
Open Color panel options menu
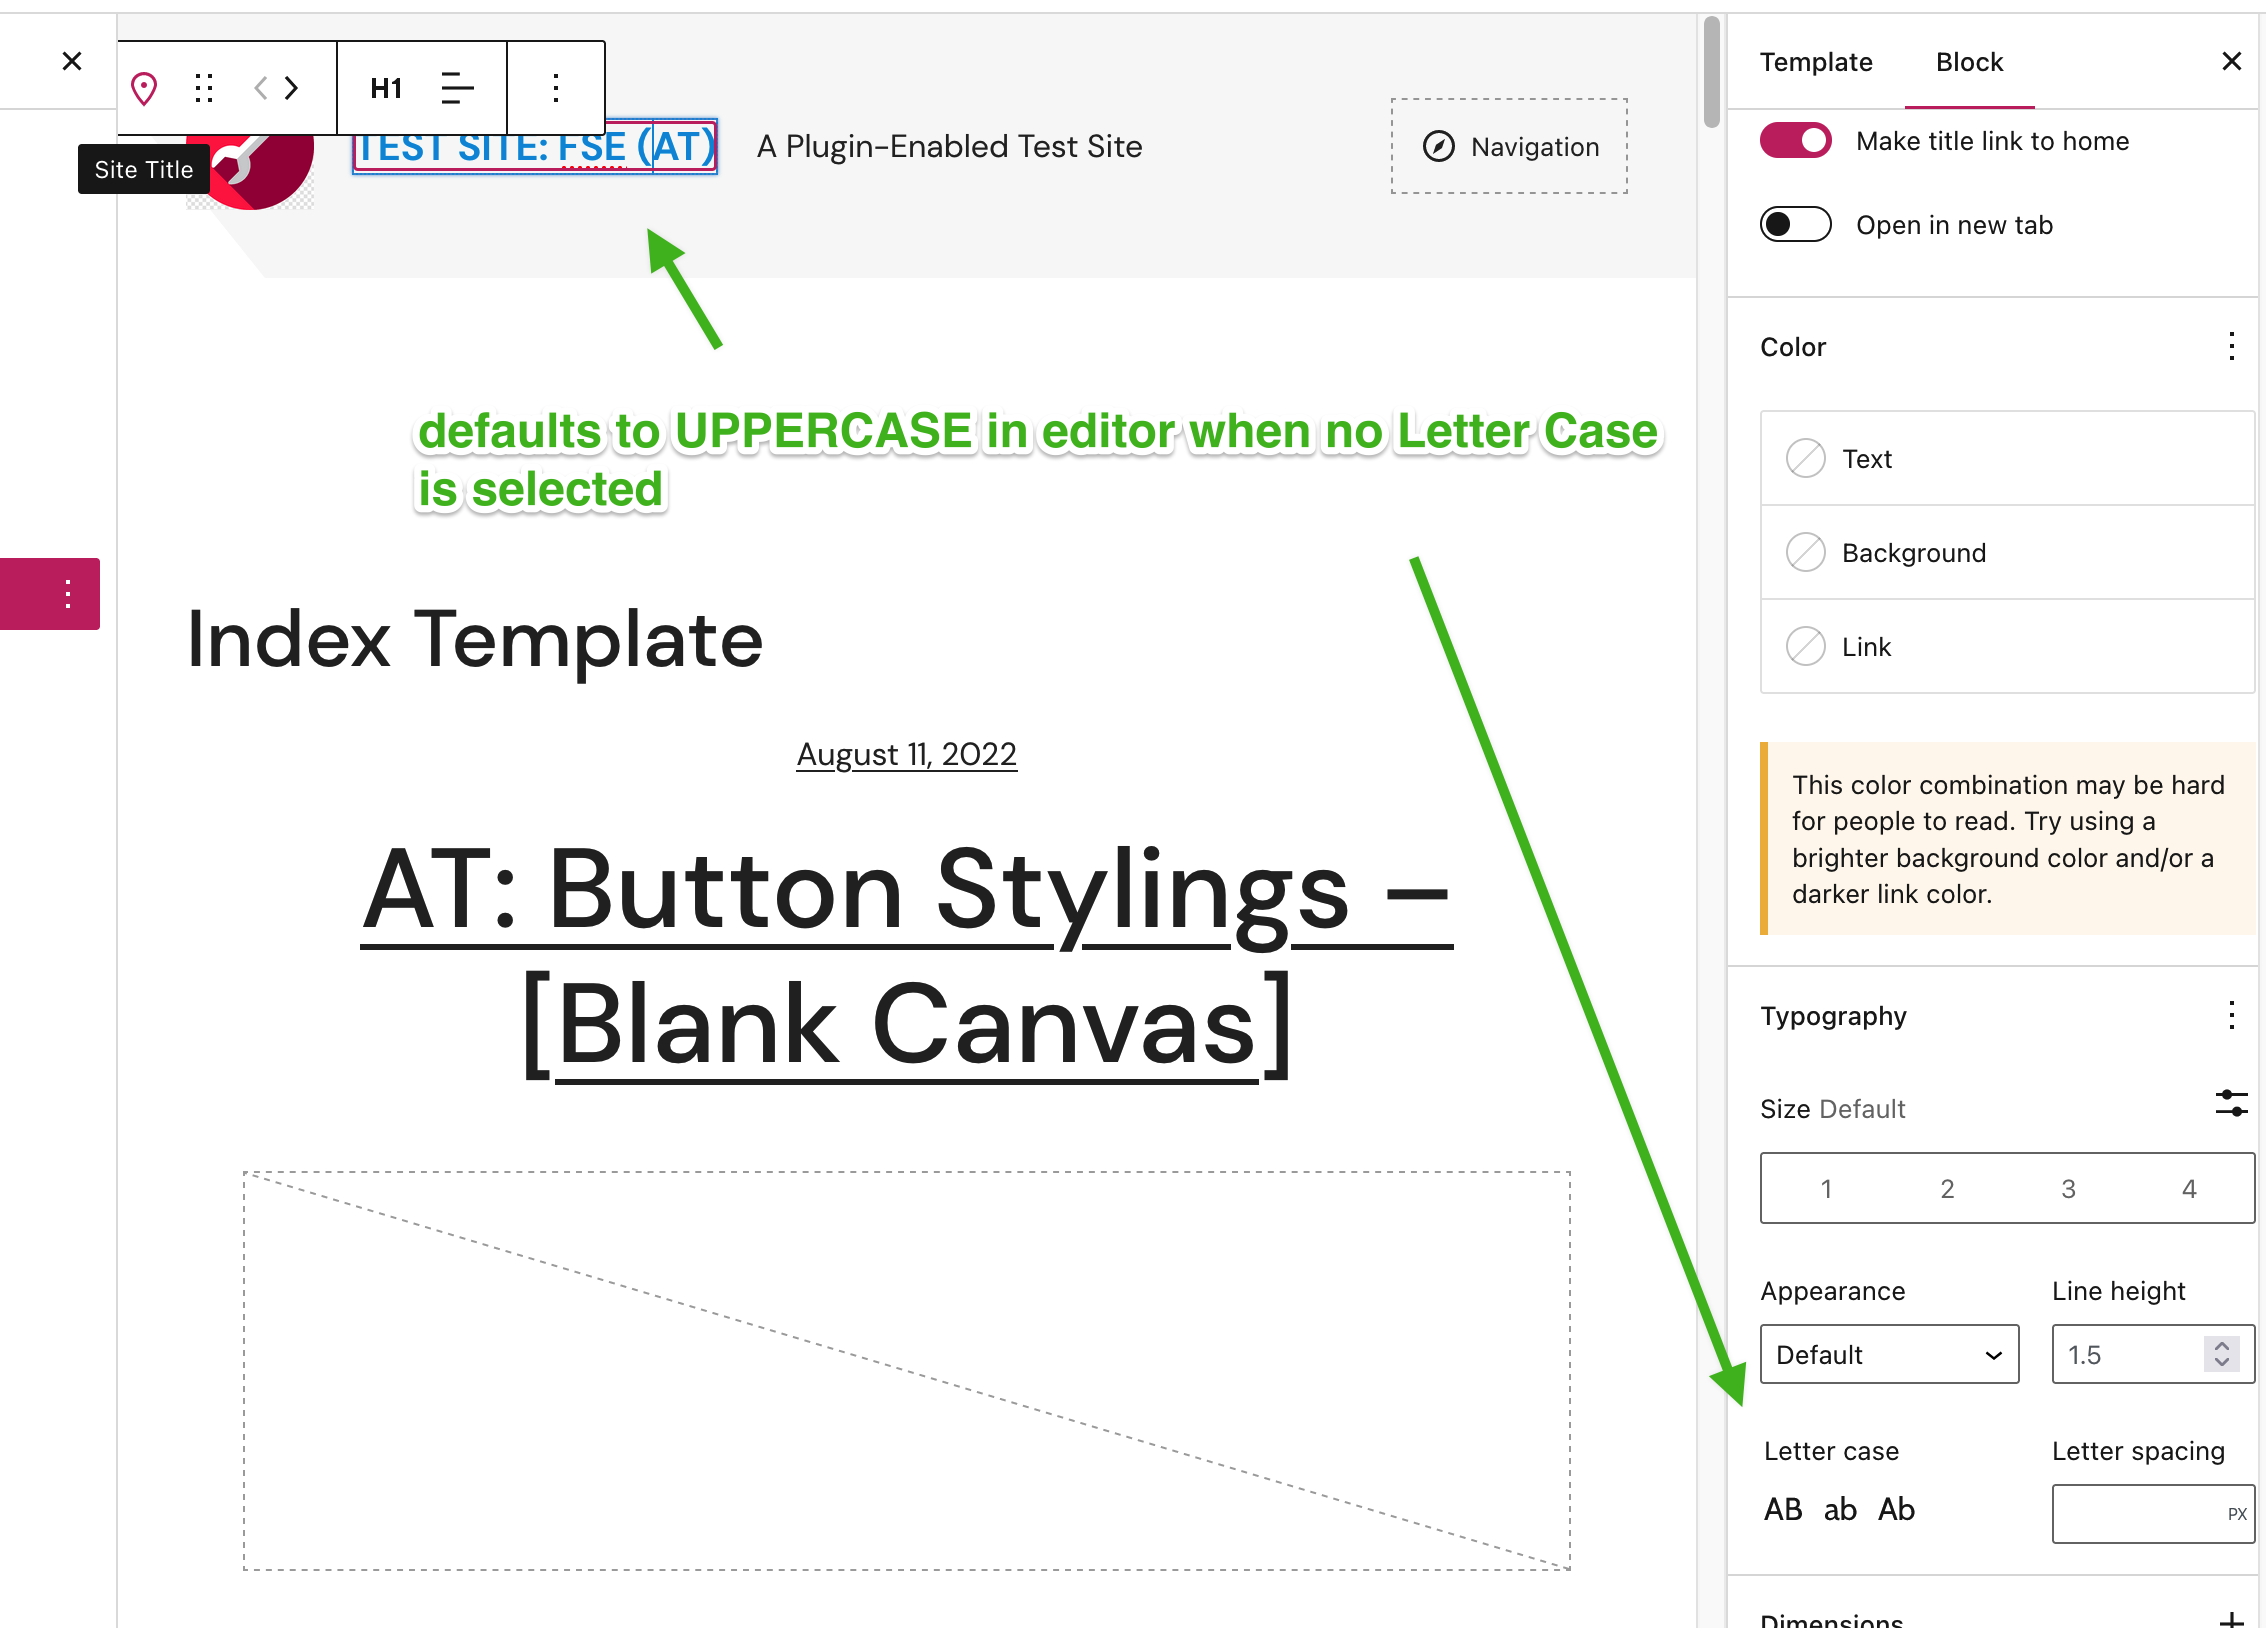(x=2231, y=347)
